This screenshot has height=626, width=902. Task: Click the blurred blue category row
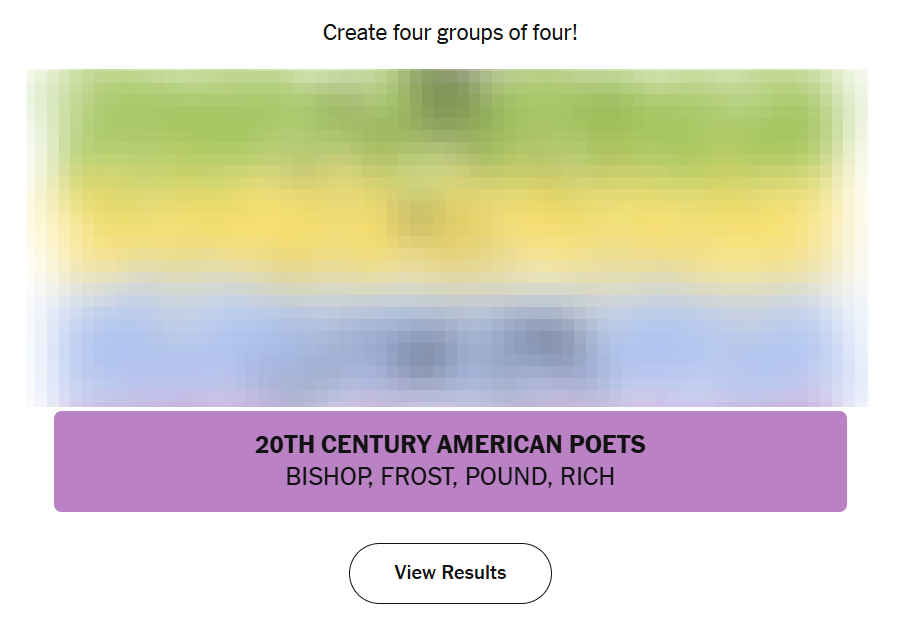tap(450, 340)
